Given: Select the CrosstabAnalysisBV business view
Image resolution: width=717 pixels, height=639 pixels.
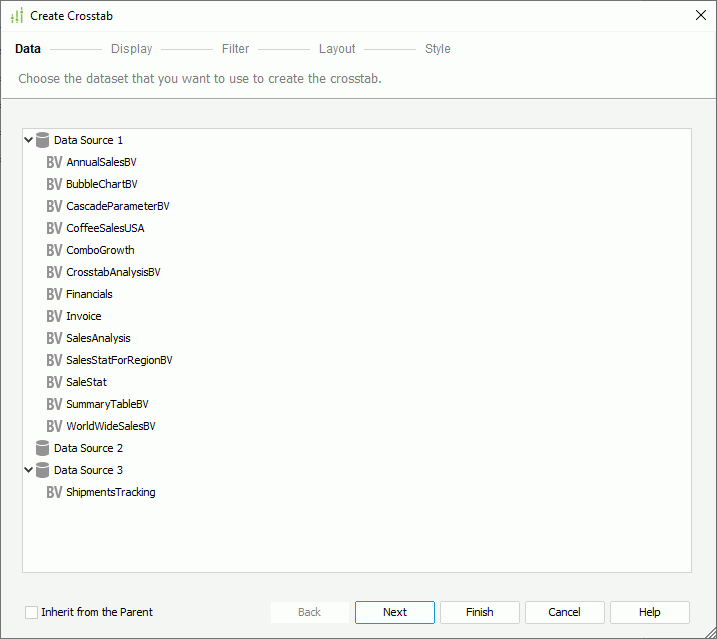Looking at the screenshot, I should [x=113, y=272].
